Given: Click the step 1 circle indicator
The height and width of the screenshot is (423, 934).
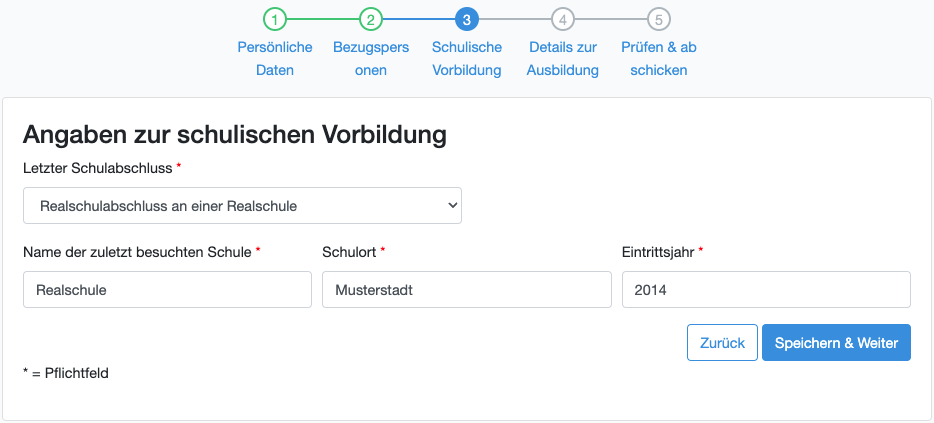Looking at the screenshot, I should coord(274,19).
